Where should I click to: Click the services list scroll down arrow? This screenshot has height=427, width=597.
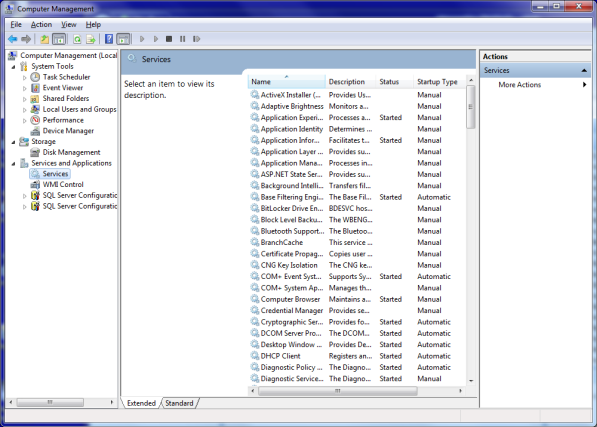471,380
